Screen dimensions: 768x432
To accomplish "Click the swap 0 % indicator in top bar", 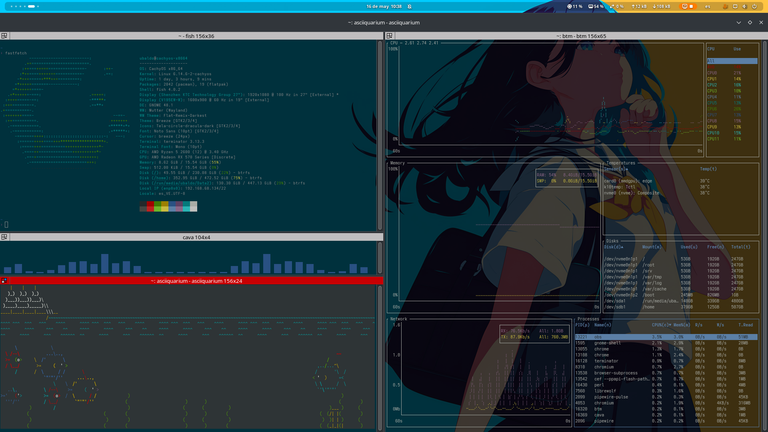I will 617,6.
